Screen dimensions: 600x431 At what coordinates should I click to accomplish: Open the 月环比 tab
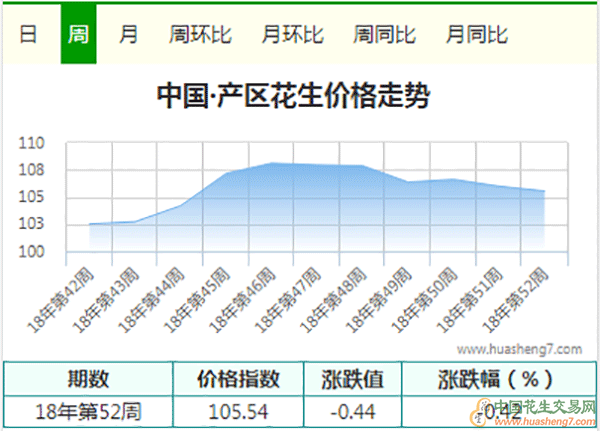[x=292, y=34]
